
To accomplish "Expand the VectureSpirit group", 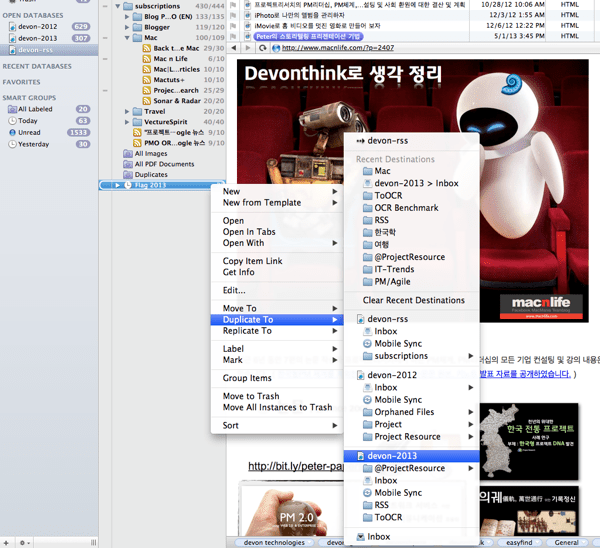I will [127, 122].
